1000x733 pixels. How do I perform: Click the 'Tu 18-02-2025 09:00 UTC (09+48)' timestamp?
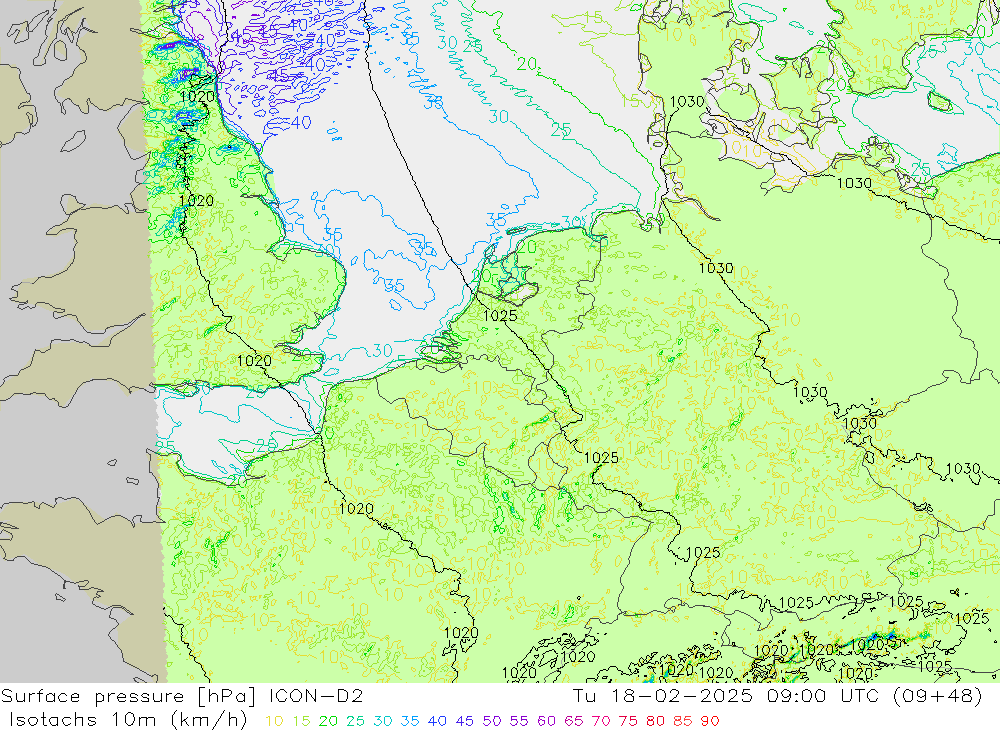(x=777, y=696)
